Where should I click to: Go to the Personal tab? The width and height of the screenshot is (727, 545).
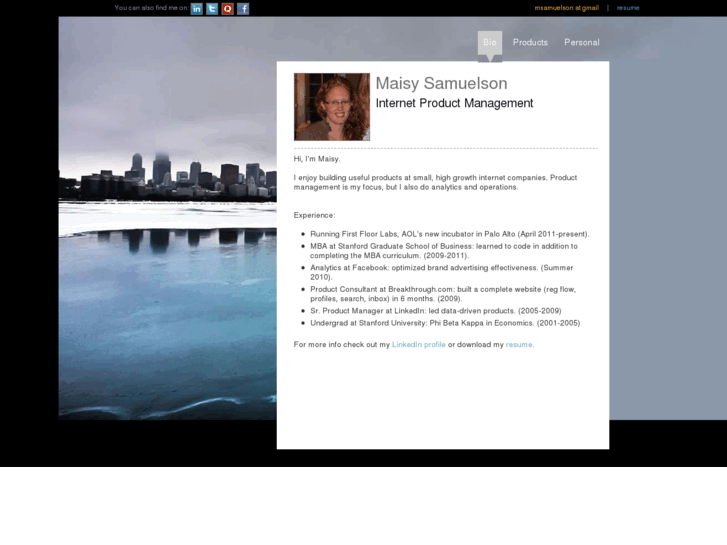tap(581, 42)
